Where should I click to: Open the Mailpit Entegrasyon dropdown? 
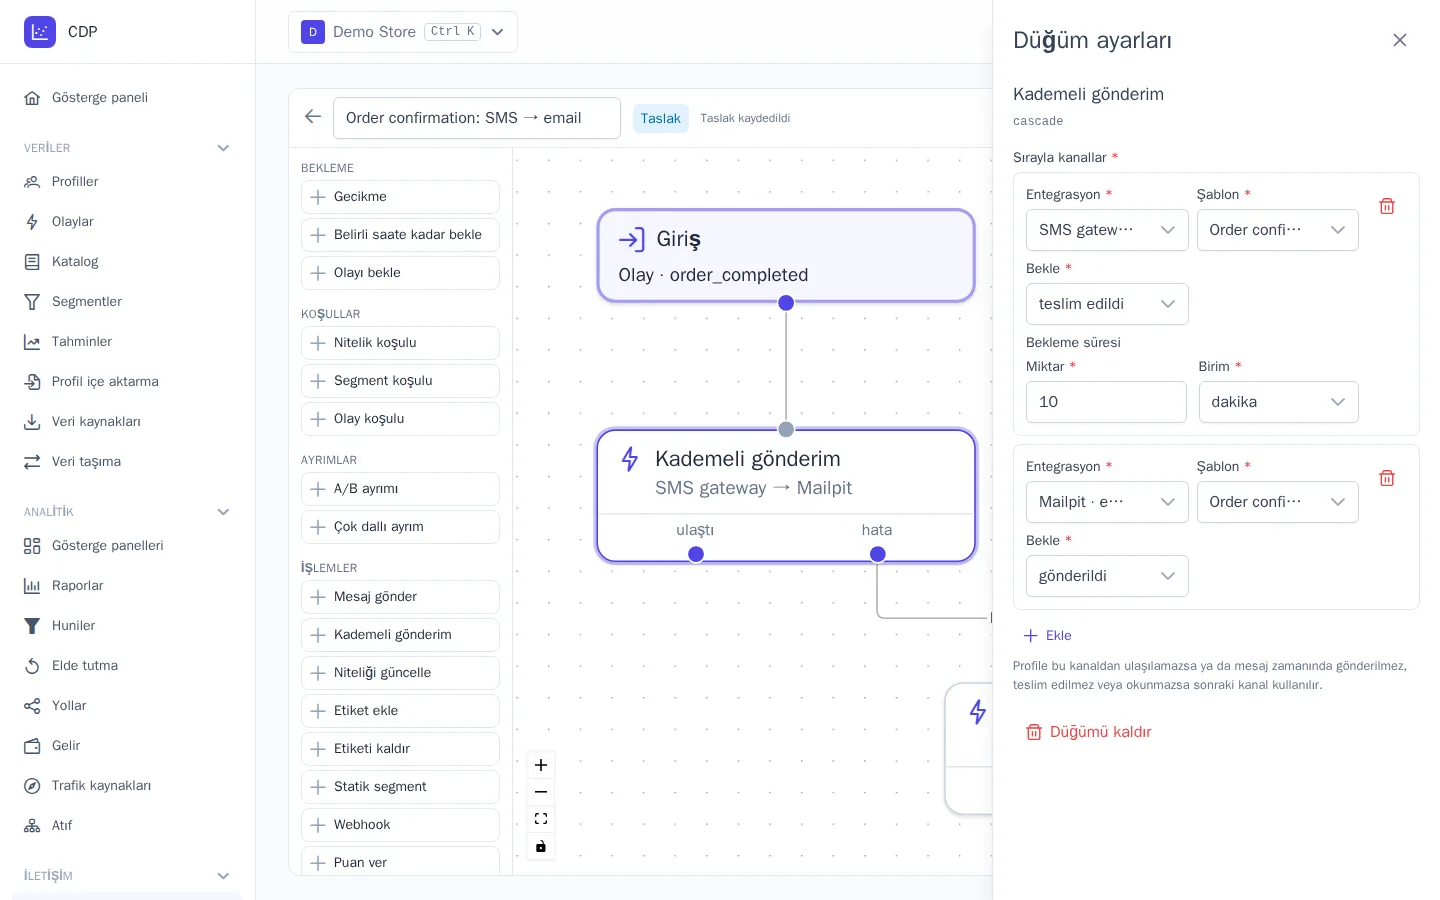(x=1107, y=502)
